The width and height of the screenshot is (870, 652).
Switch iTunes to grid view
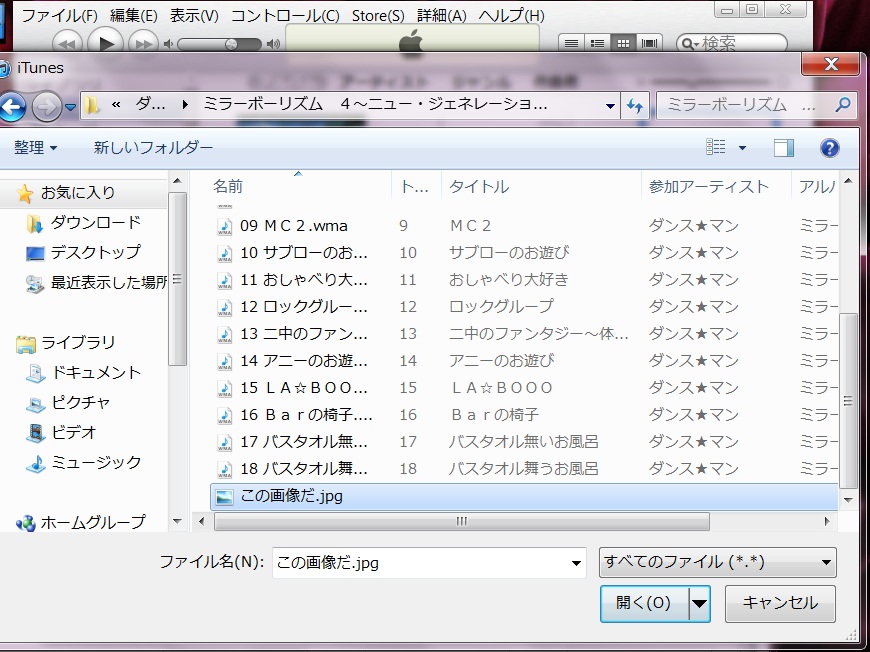pyautogui.click(x=623, y=43)
